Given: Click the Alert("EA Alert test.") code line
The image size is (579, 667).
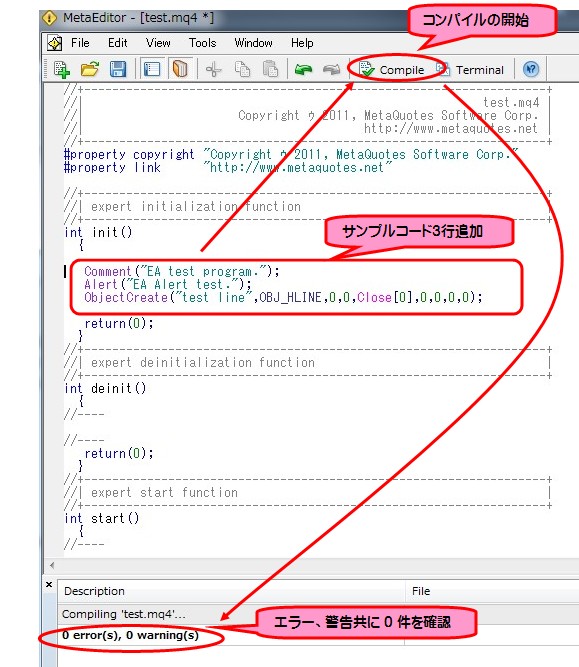Looking at the screenshot, I should tap(168, 284).
